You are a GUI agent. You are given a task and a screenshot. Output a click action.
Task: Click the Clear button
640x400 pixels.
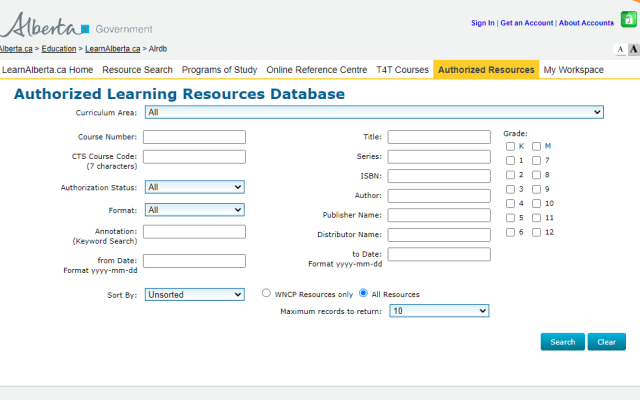(607, 342)
